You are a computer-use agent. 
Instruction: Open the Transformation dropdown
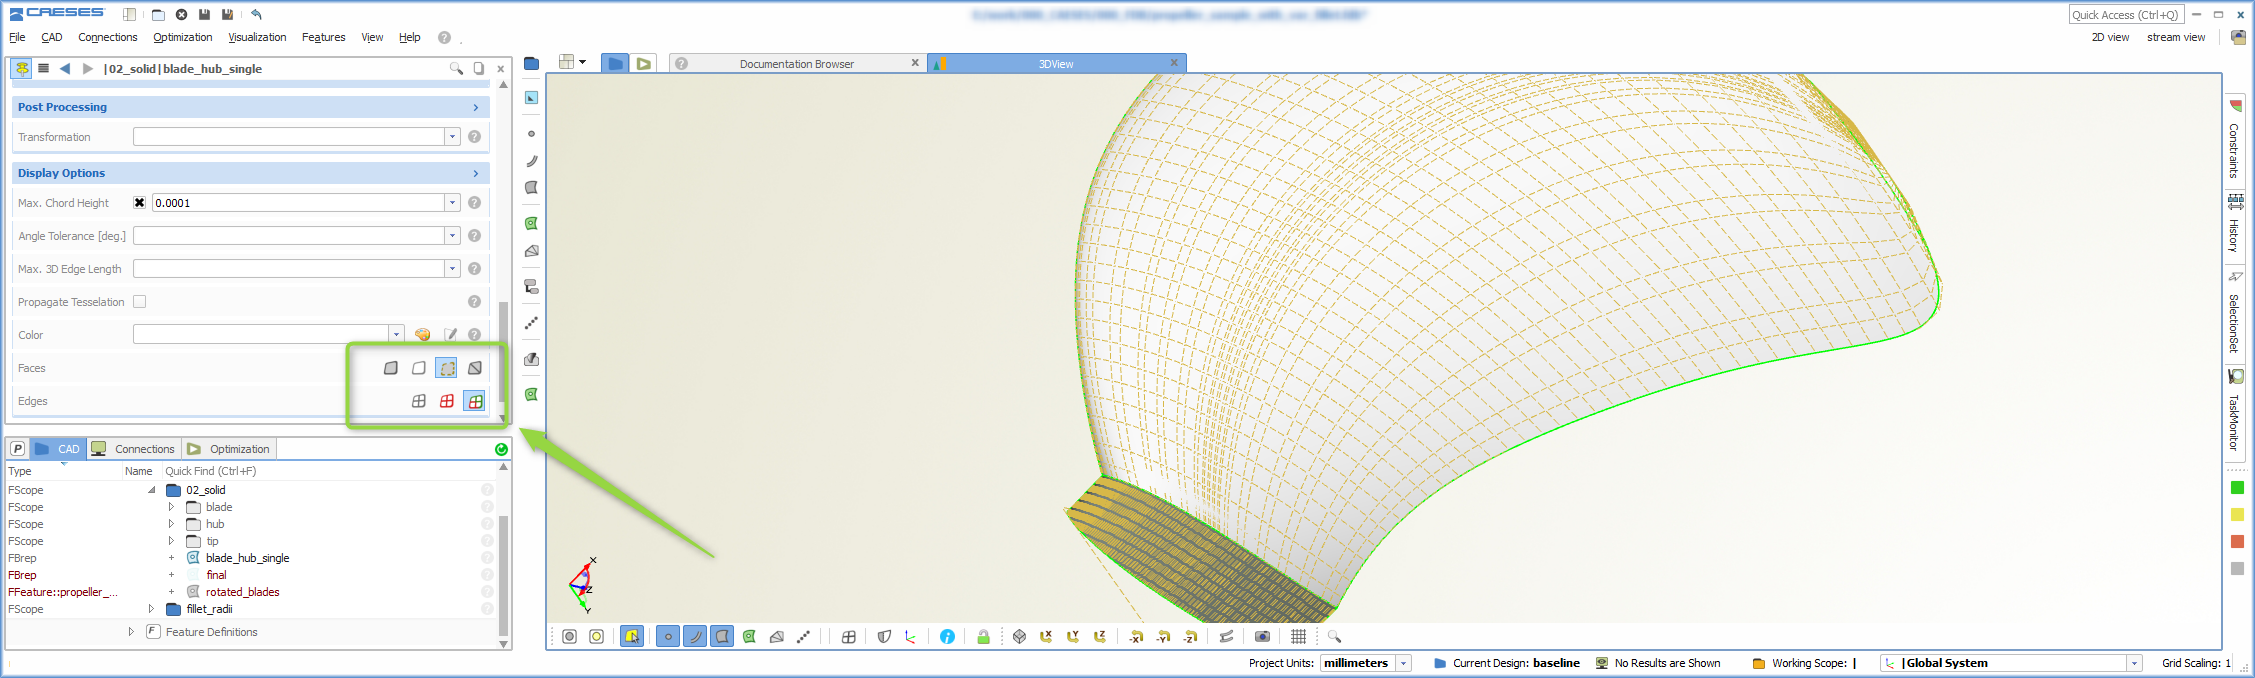(x=452, y=137)
